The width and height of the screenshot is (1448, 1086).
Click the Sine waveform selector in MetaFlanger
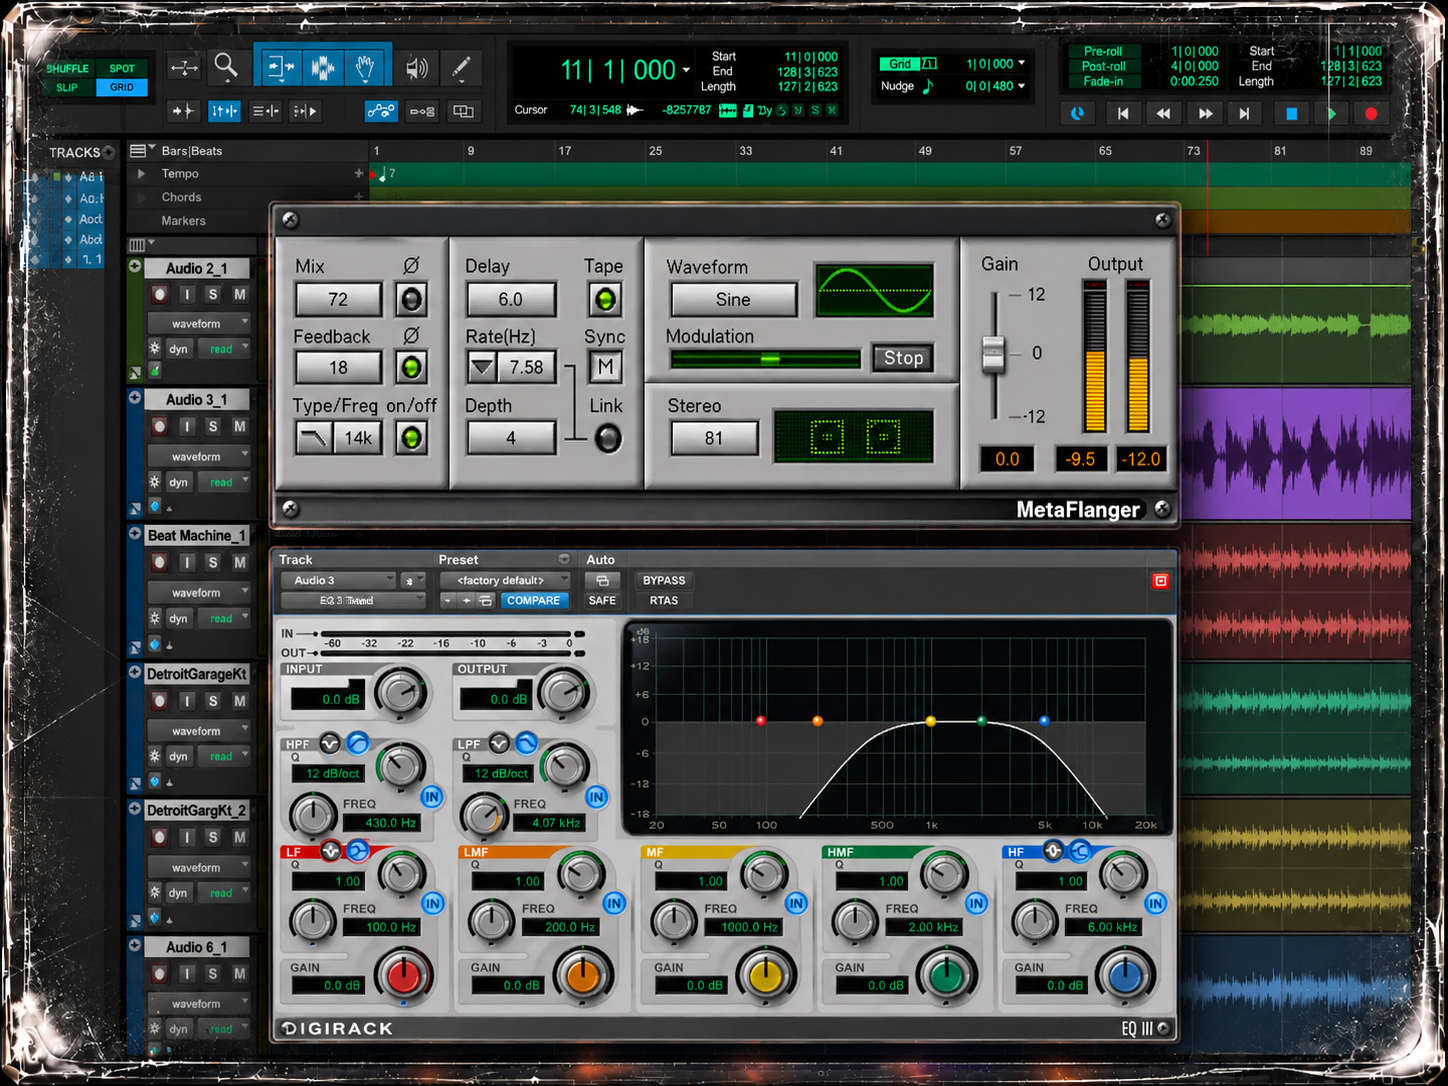733,299
